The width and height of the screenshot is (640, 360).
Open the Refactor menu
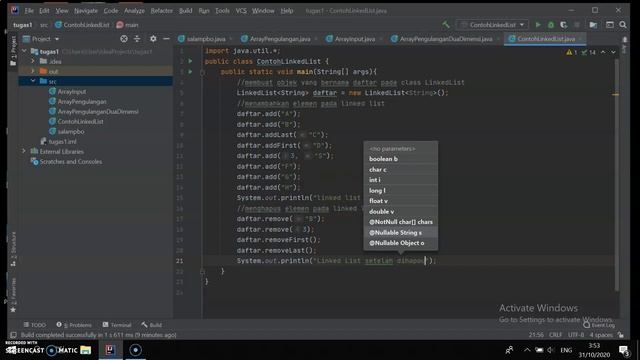[162, 11]
